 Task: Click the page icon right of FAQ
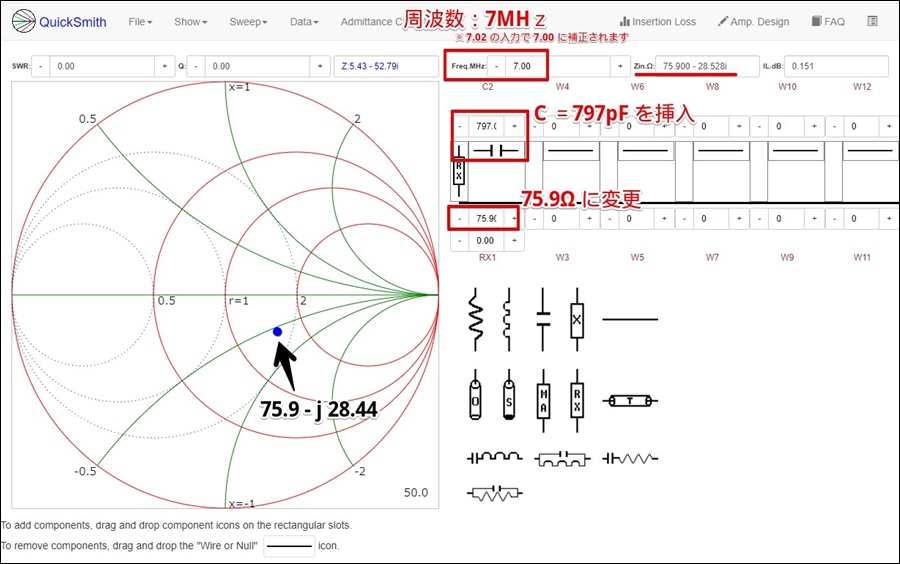point(872,21)
